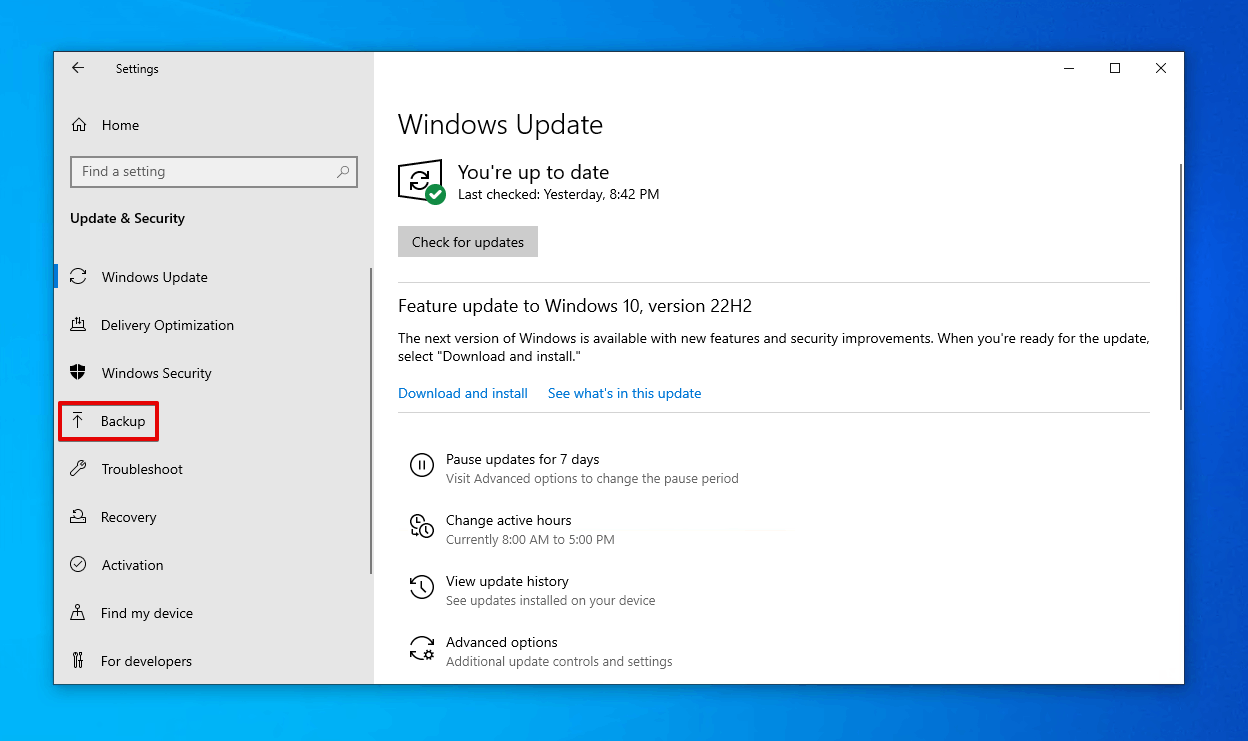
Task: Click the back arrow in Settings
Action: 78,68
